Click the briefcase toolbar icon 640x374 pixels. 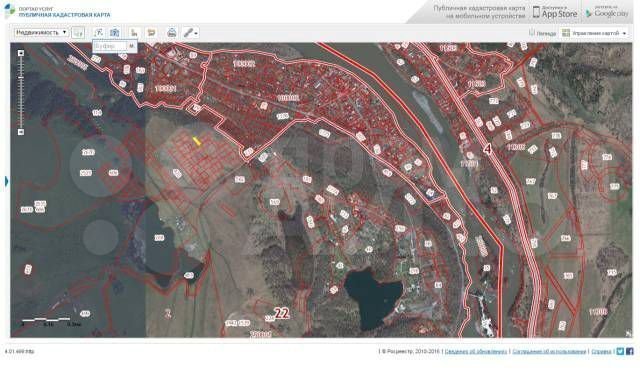115,33
